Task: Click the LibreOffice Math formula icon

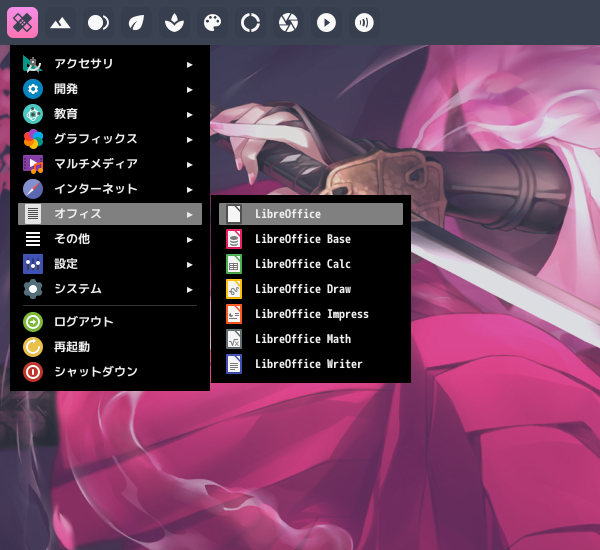Action: 234,339
